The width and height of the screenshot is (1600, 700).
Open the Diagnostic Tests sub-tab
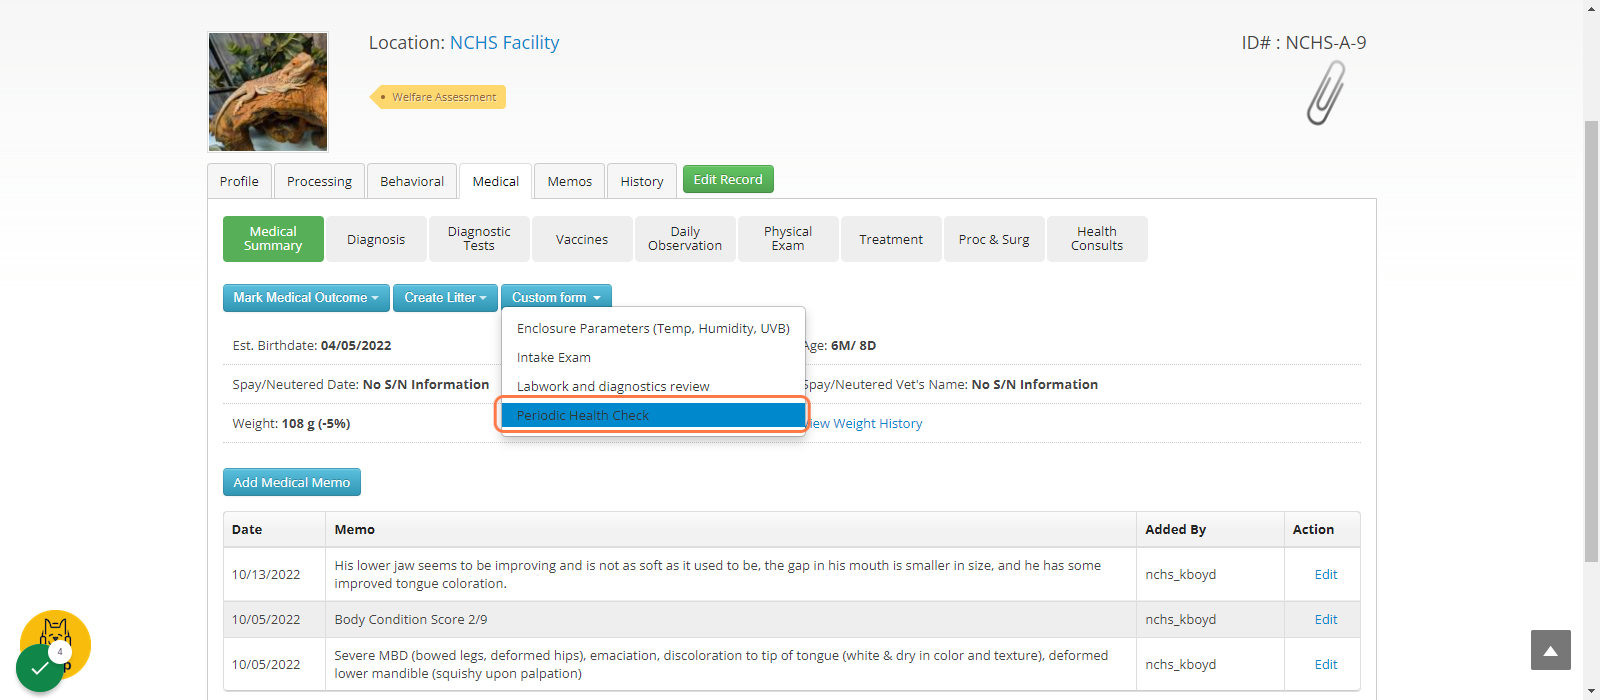point(479,239)
